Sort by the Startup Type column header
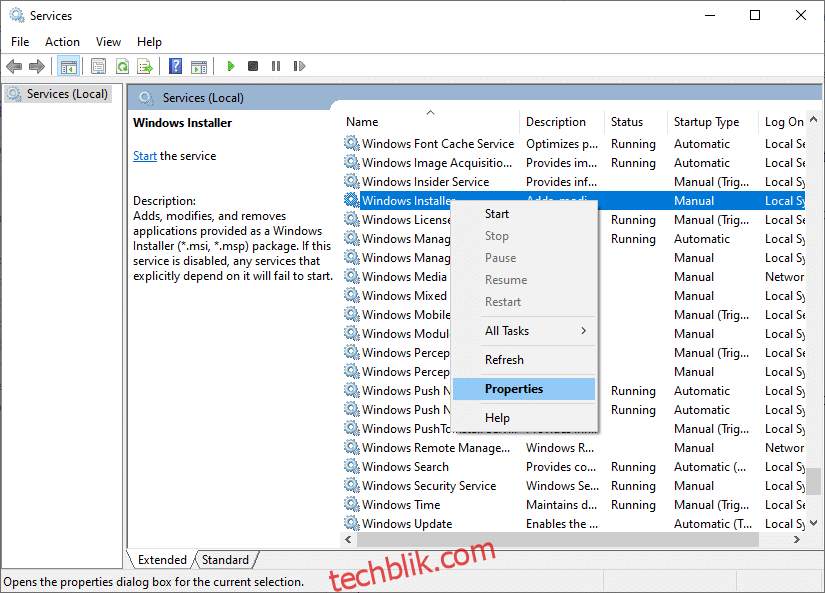Viewport: 825px width, 593px height. click(712, 122)
